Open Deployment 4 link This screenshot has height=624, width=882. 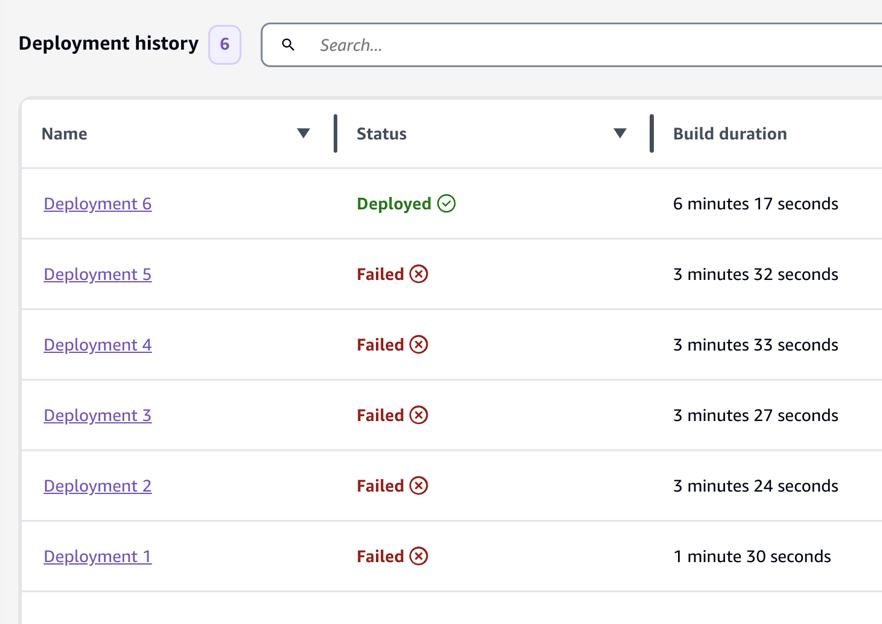point(97,344)
